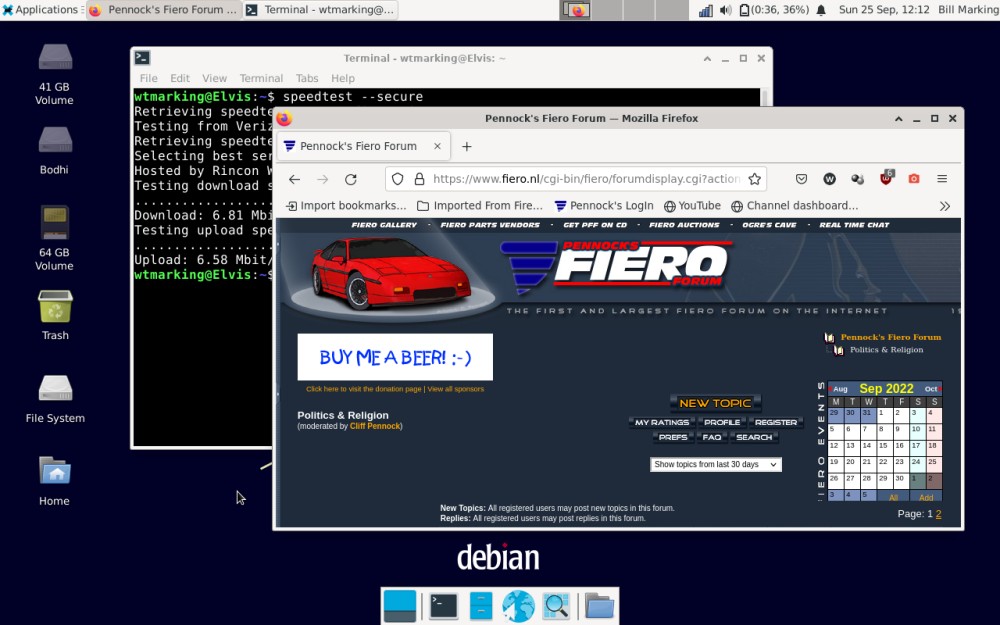Open the Firefox hamburger menu

tap(941, 179)
